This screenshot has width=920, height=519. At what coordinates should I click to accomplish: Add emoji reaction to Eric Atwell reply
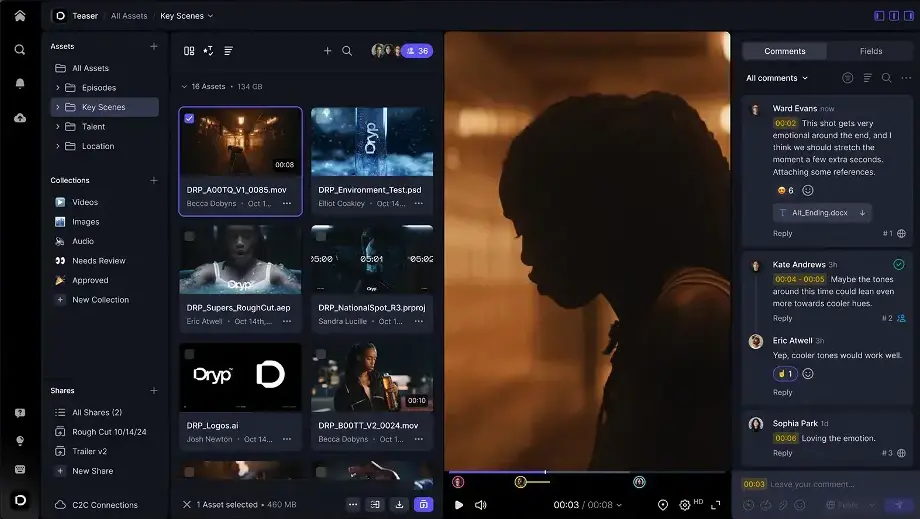pyautogui.click(x=808, y=374)
